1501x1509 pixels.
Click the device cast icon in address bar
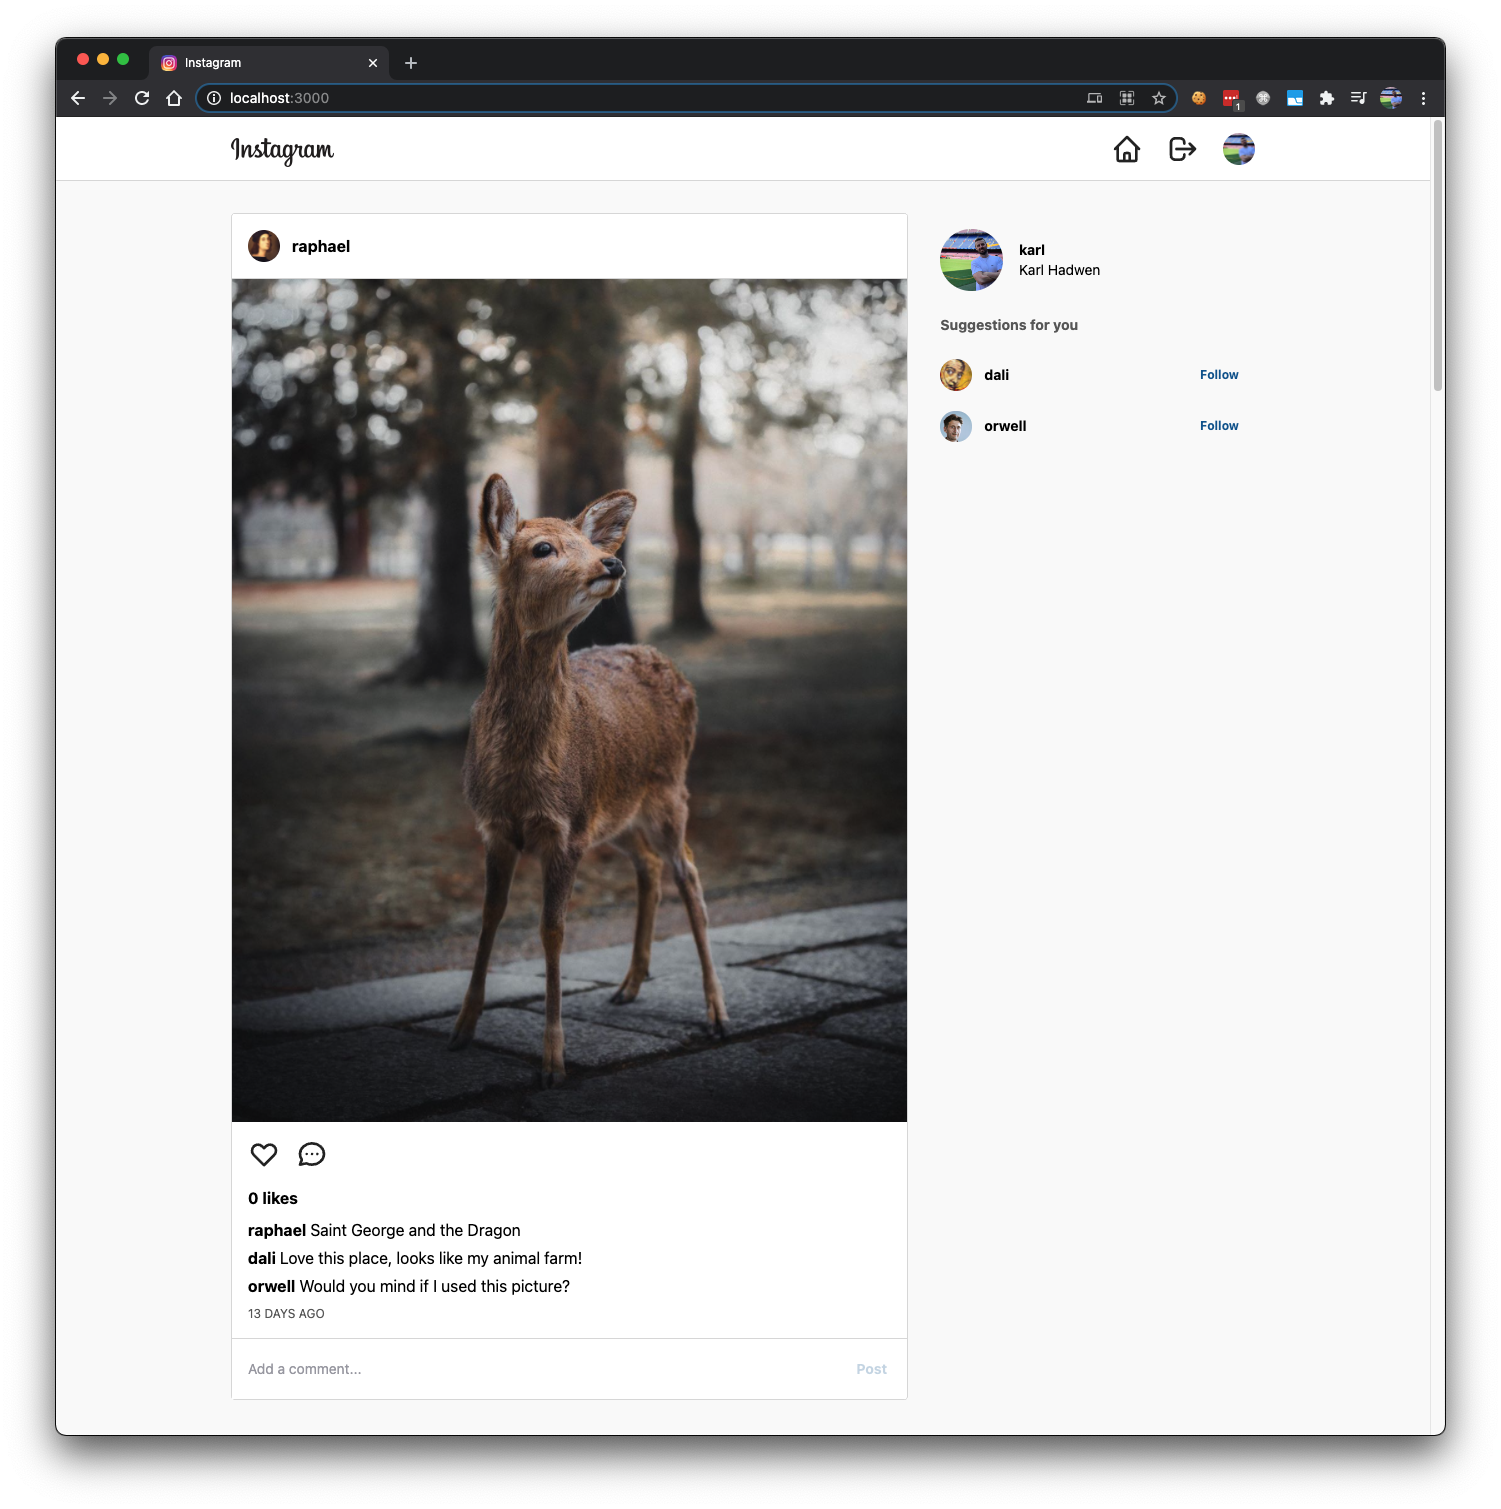(x=1094, y=98)
